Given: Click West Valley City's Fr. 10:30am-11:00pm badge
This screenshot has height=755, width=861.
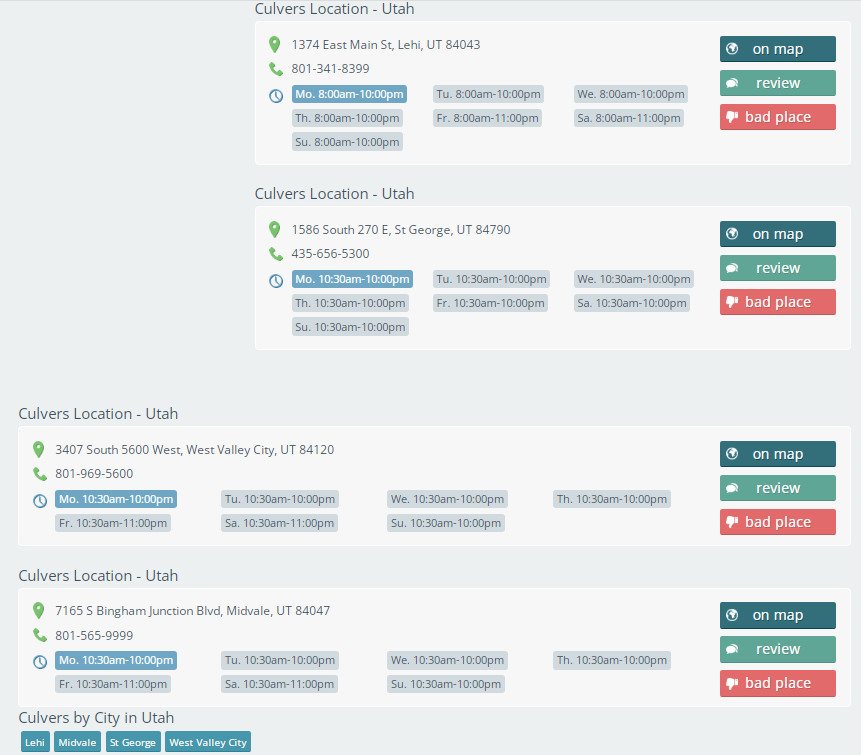Looking at the screenshot, I should click(113, 523).
